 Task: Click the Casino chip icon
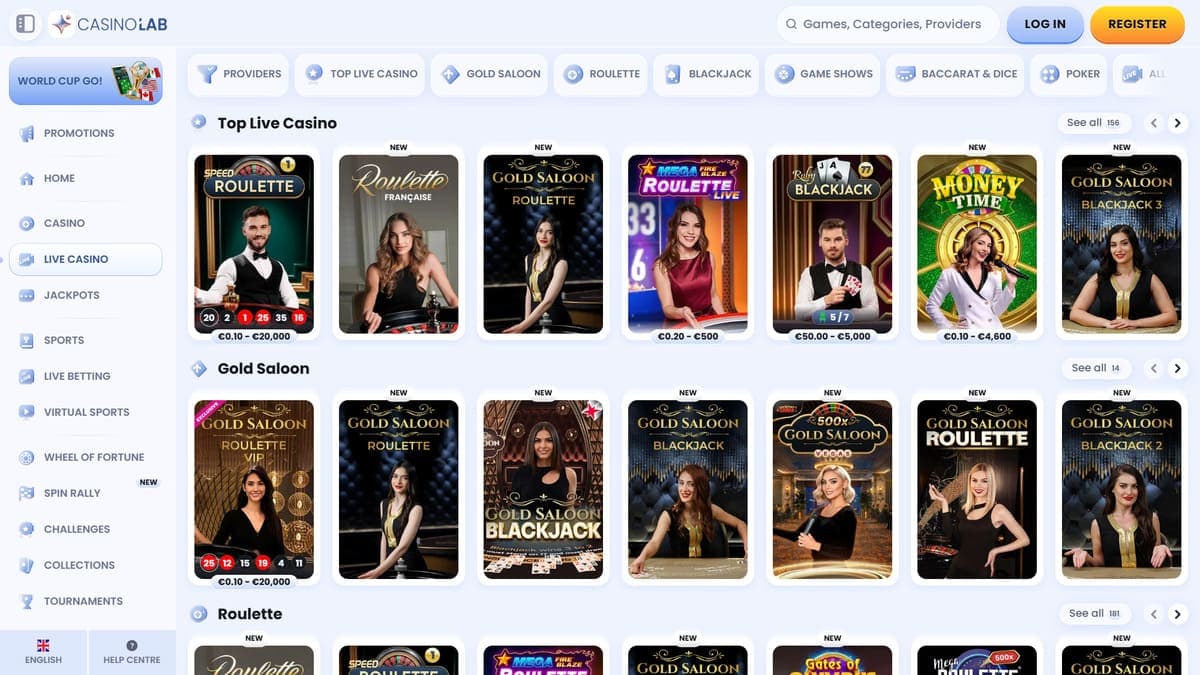[27, 223]
